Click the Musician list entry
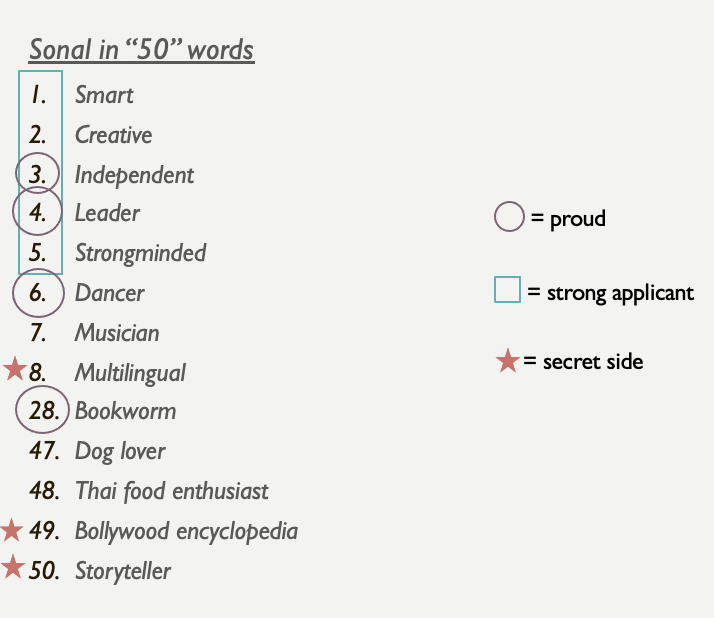The width and height of the screenshot is (714, 618). 117,333
